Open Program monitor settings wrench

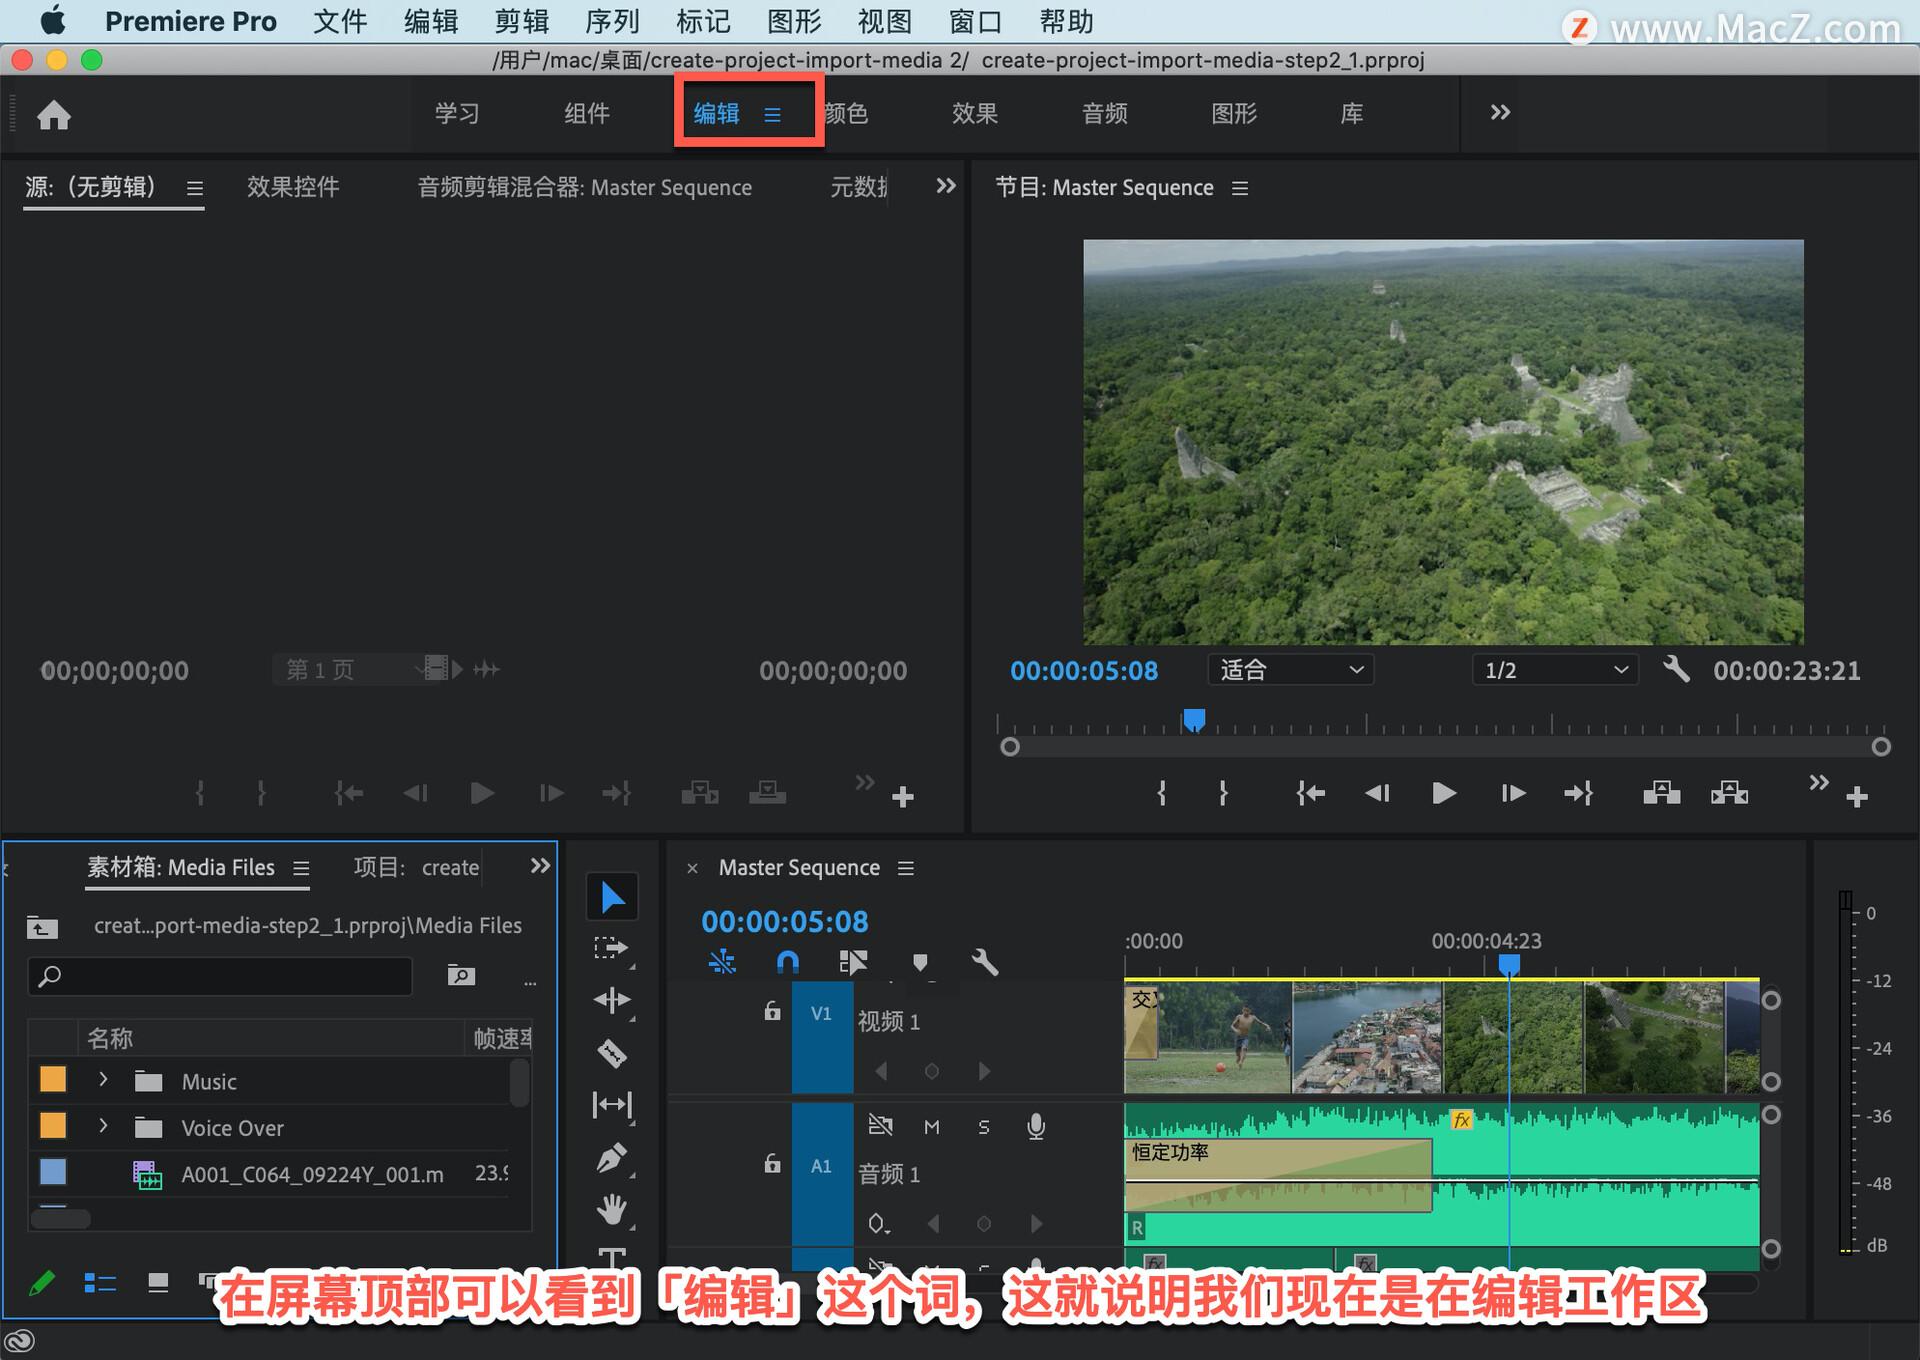click(1677, 669)
